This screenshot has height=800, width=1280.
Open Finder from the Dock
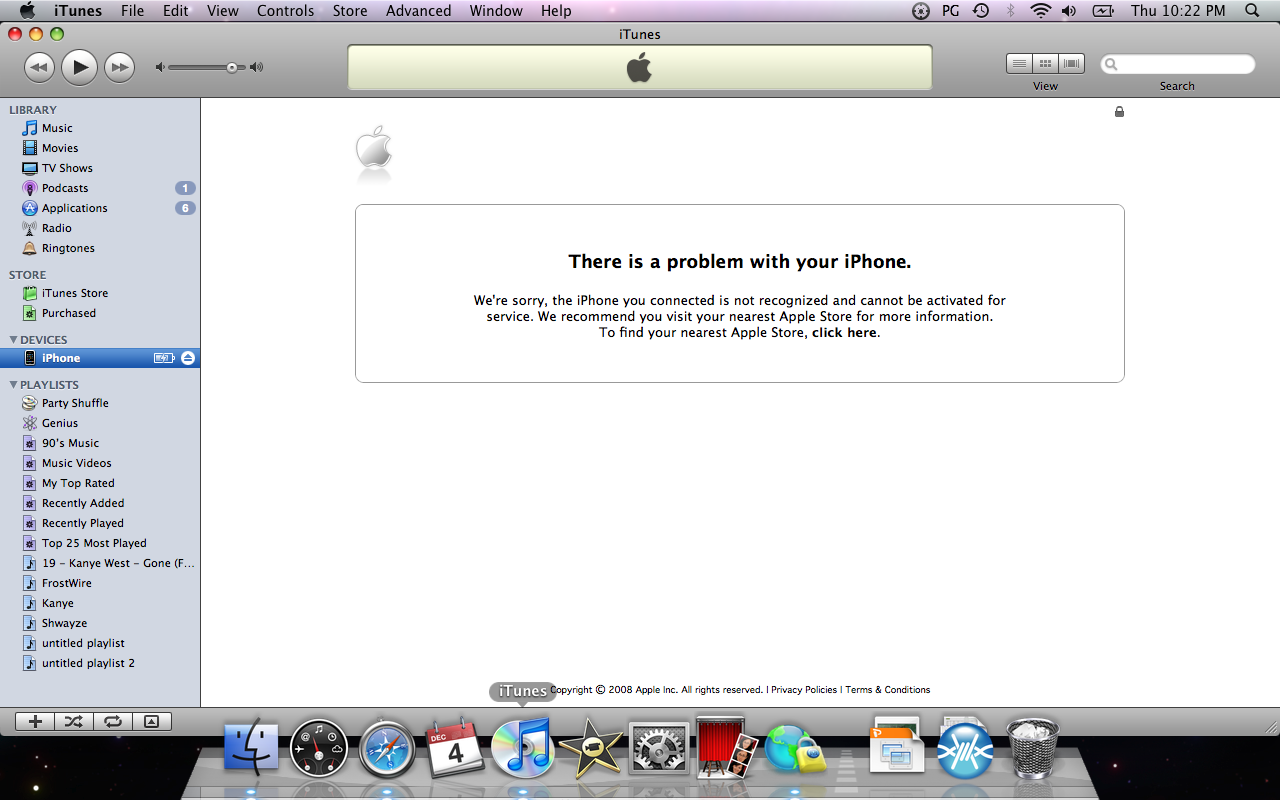tap(251, 747)
